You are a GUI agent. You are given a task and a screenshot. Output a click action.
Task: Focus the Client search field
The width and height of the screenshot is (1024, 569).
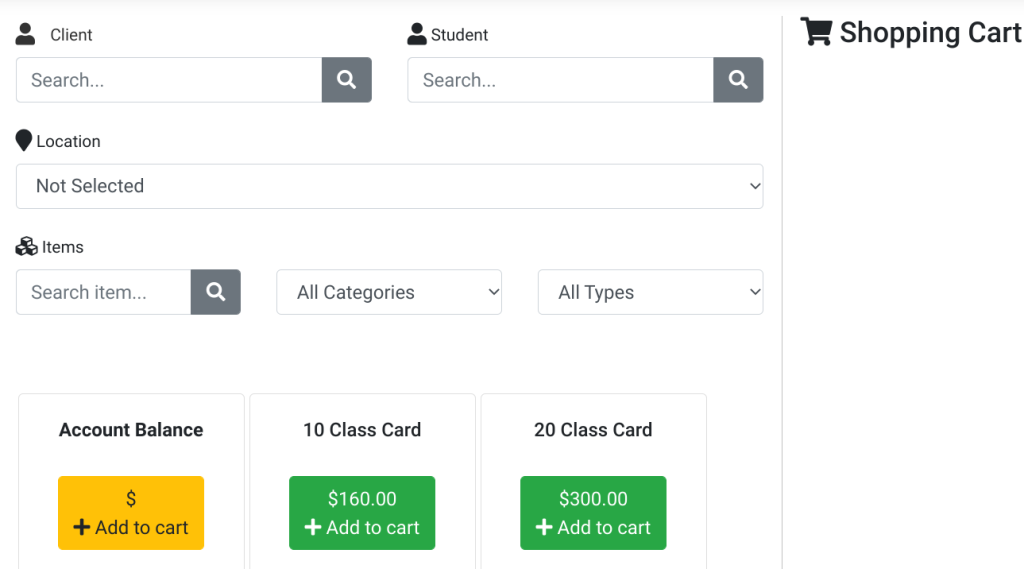coord(169,80)
